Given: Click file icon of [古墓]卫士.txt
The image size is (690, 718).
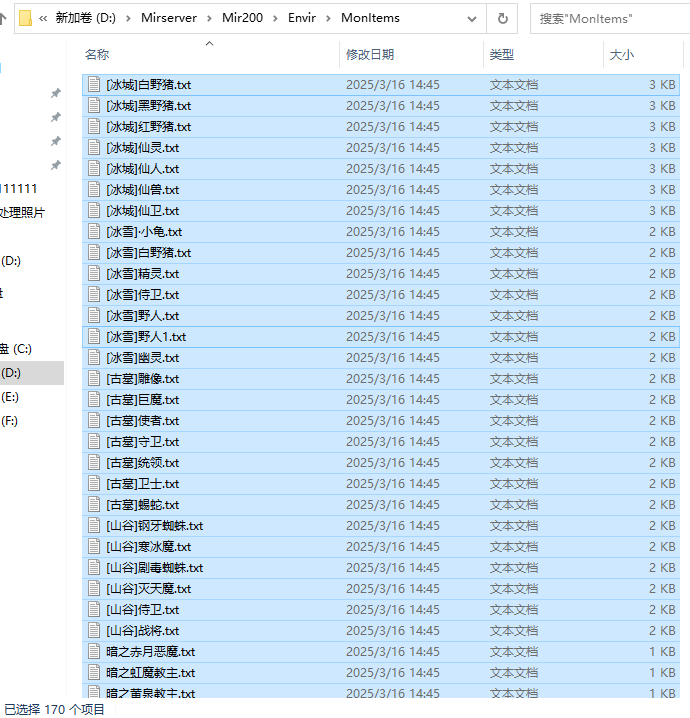Looking at the screenshot, I should click(94, 484).
